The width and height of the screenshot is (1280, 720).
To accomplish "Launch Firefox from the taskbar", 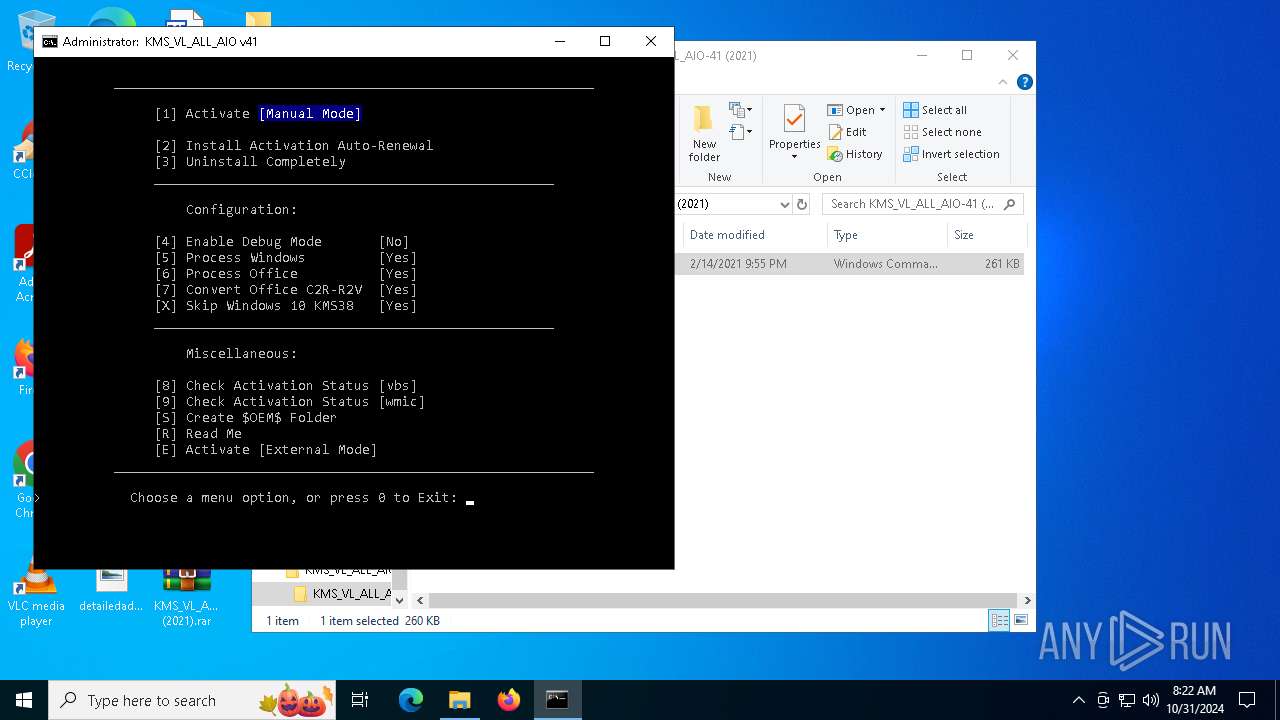I will coord(509,700).
